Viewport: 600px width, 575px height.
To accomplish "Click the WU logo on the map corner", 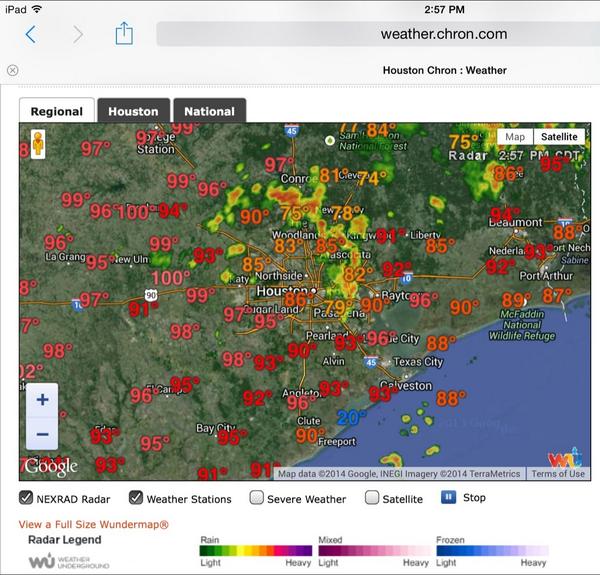I will tap(563, 458).
